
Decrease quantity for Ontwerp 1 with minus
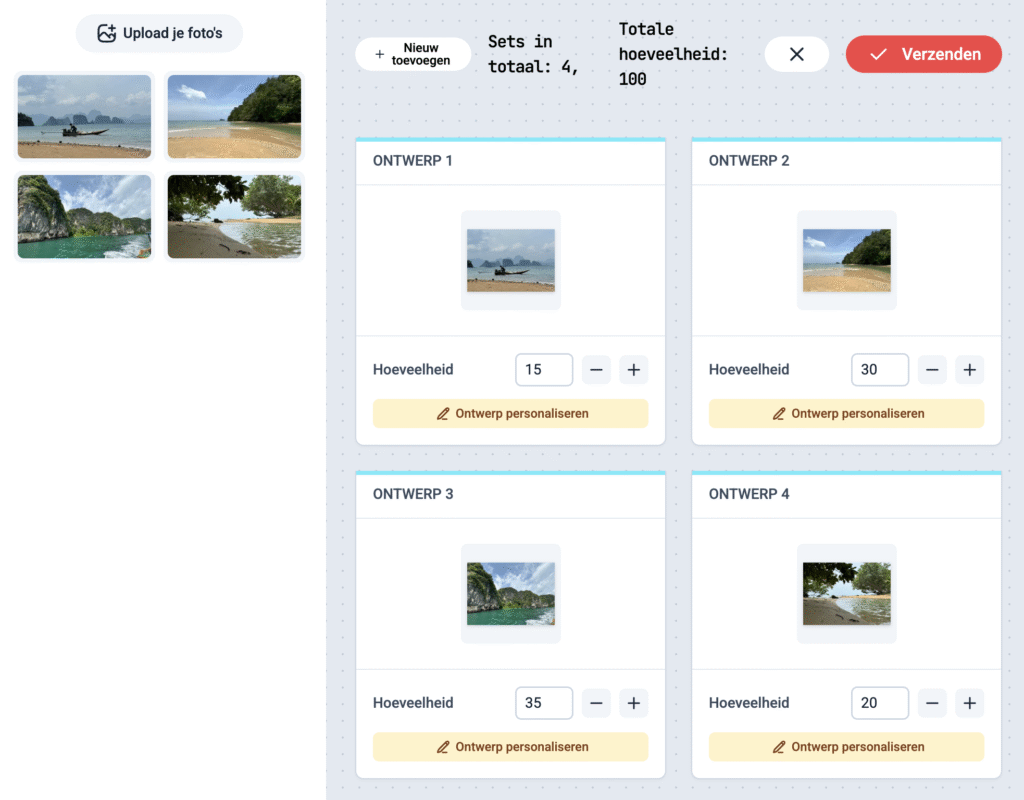point(596,370)
